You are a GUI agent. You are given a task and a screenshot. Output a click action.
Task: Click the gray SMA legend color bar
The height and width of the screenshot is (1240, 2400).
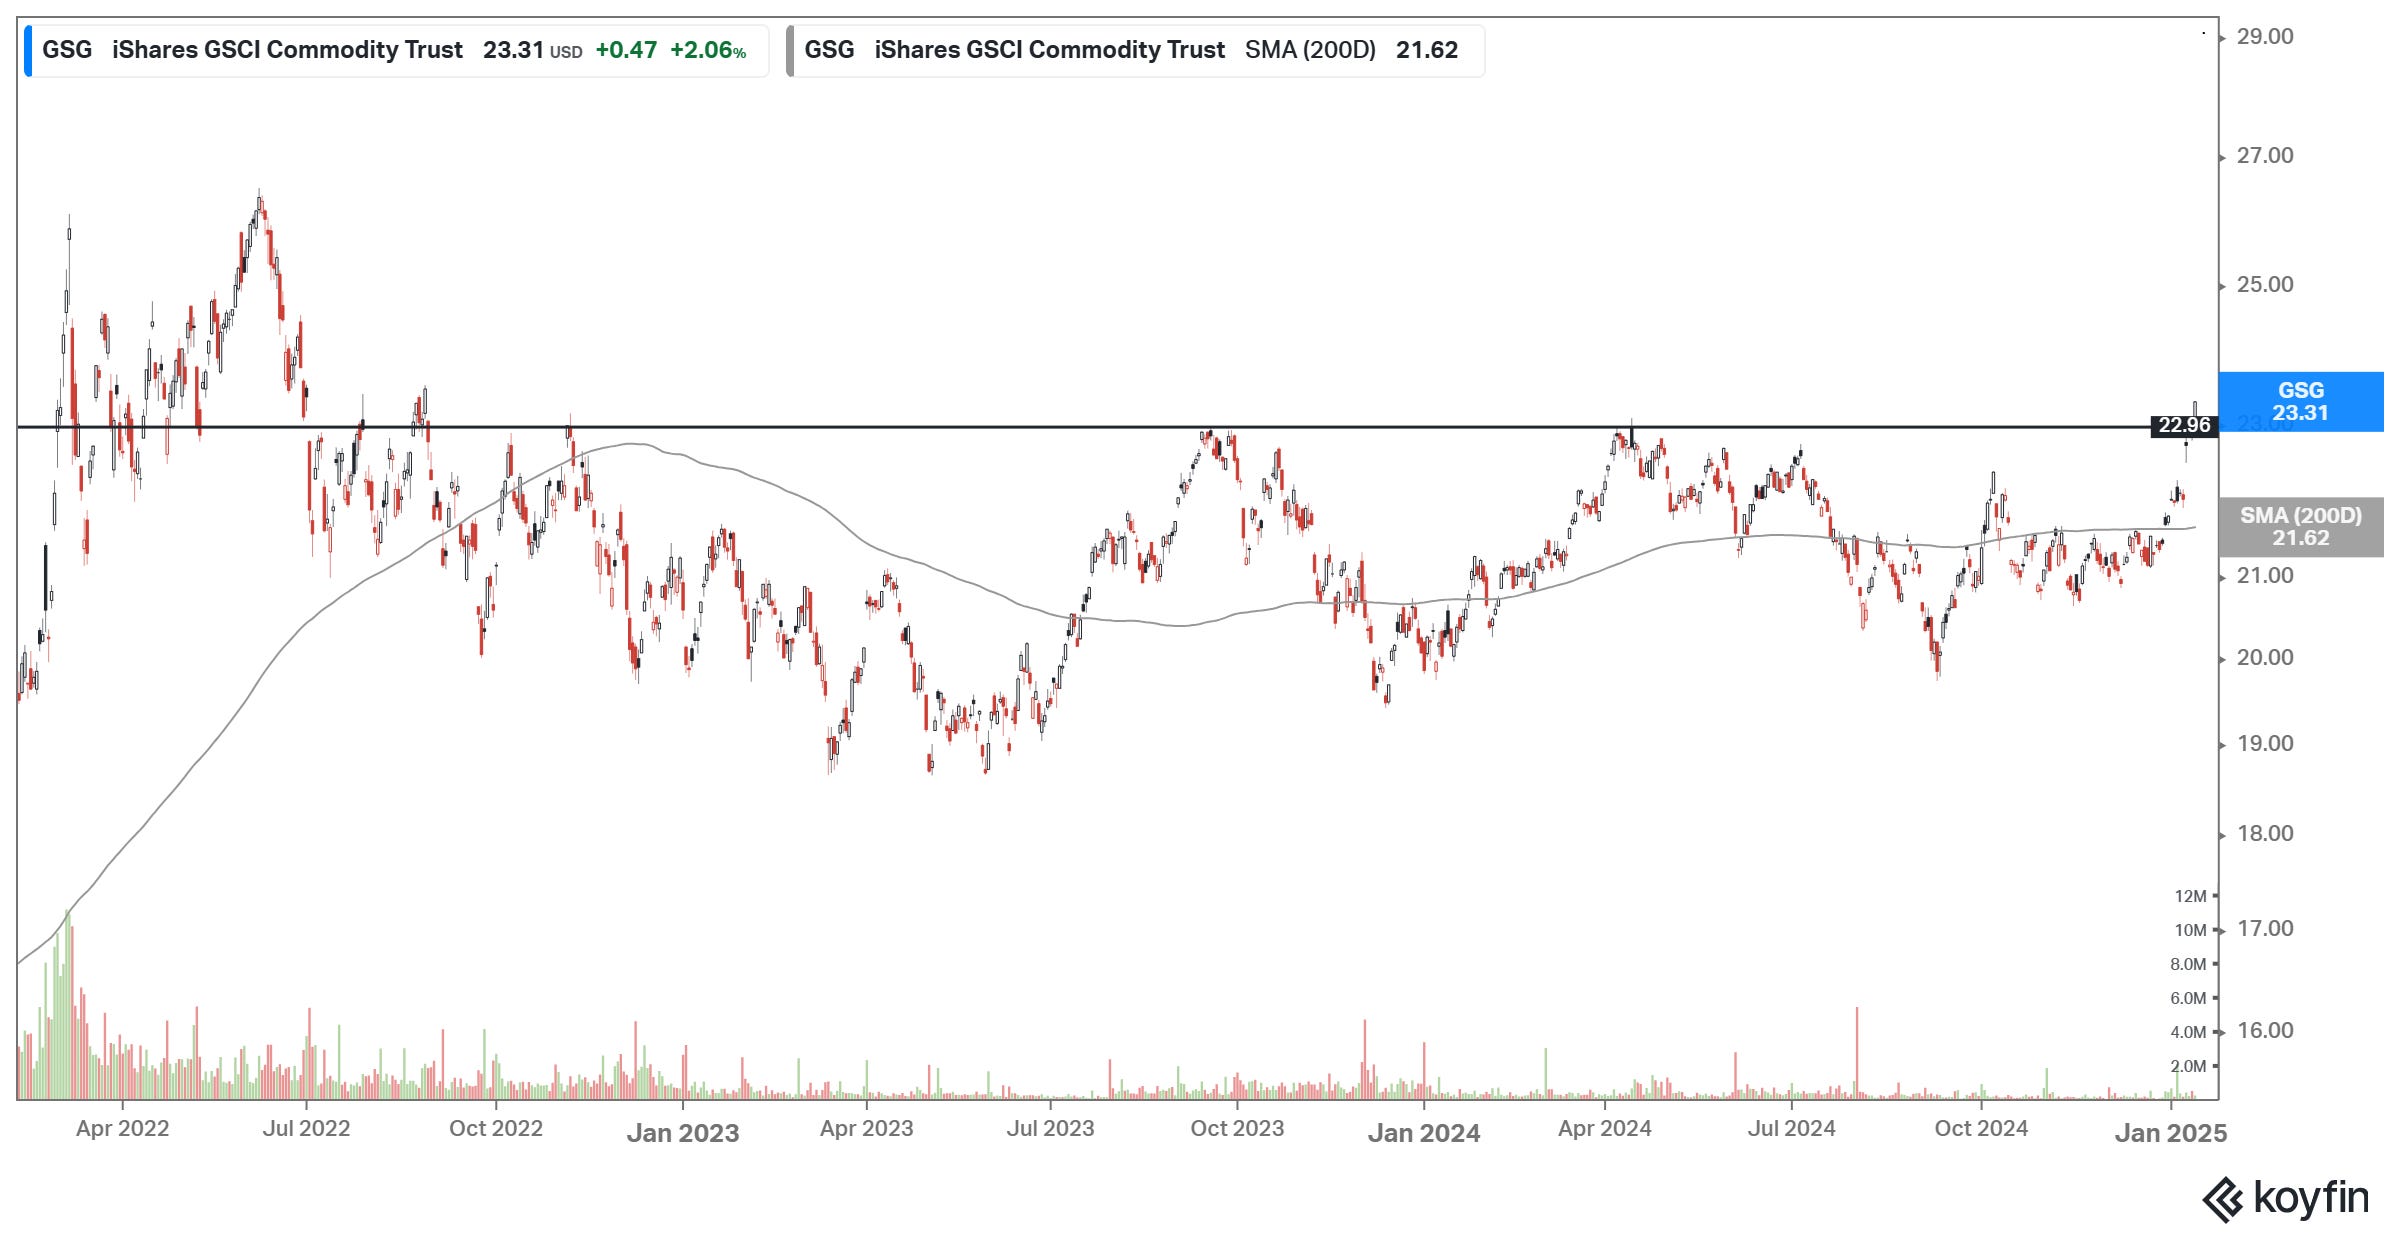click(790, 51)
